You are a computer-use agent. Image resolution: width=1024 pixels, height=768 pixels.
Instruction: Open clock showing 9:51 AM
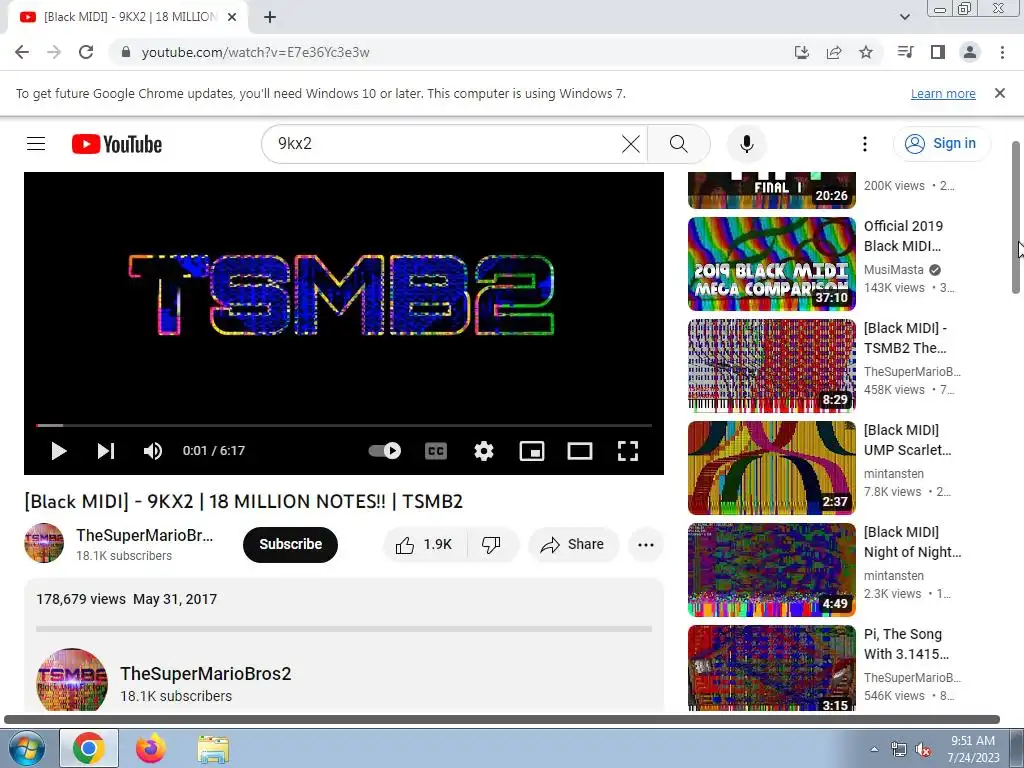pos(973,749)
